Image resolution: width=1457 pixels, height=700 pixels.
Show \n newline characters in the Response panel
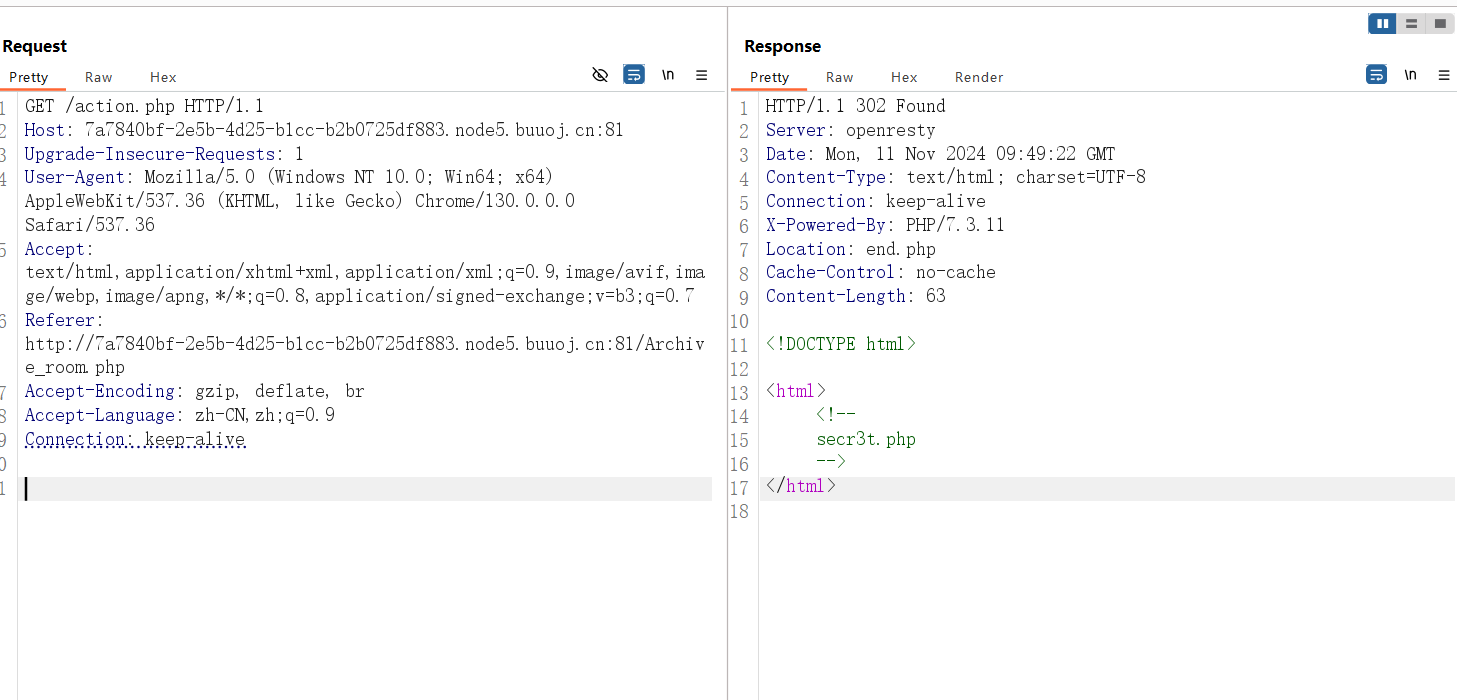[x=1410, y=75]
